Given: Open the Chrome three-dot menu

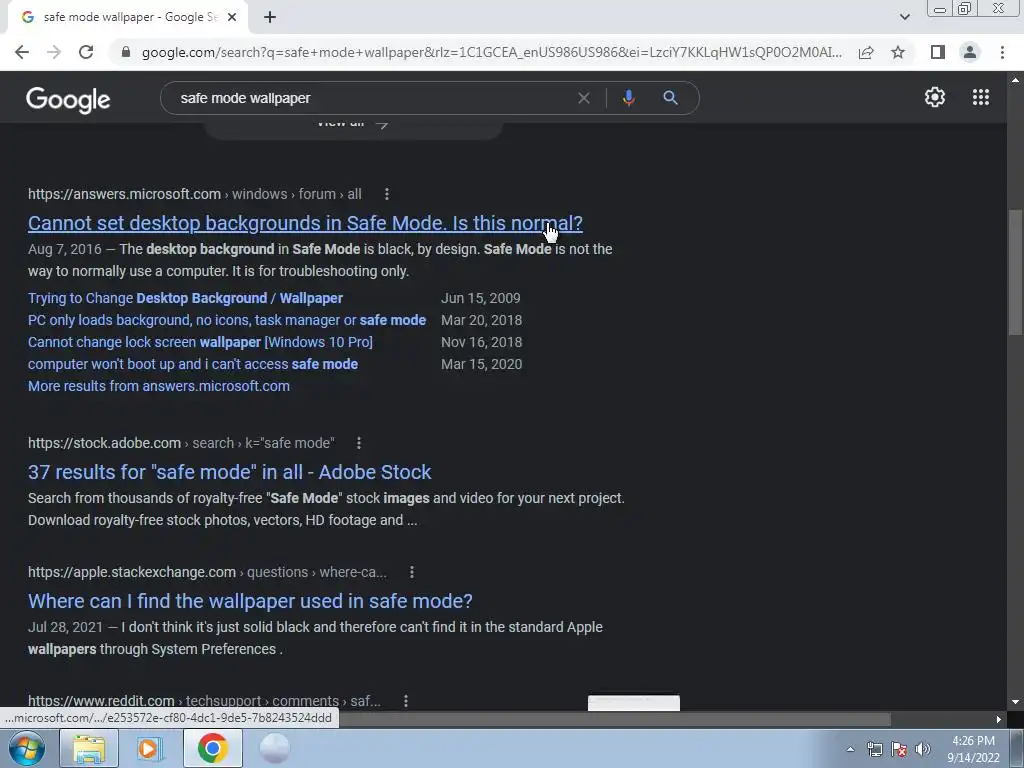Looking at the screenshot, I should click(x=1002, y=52).
